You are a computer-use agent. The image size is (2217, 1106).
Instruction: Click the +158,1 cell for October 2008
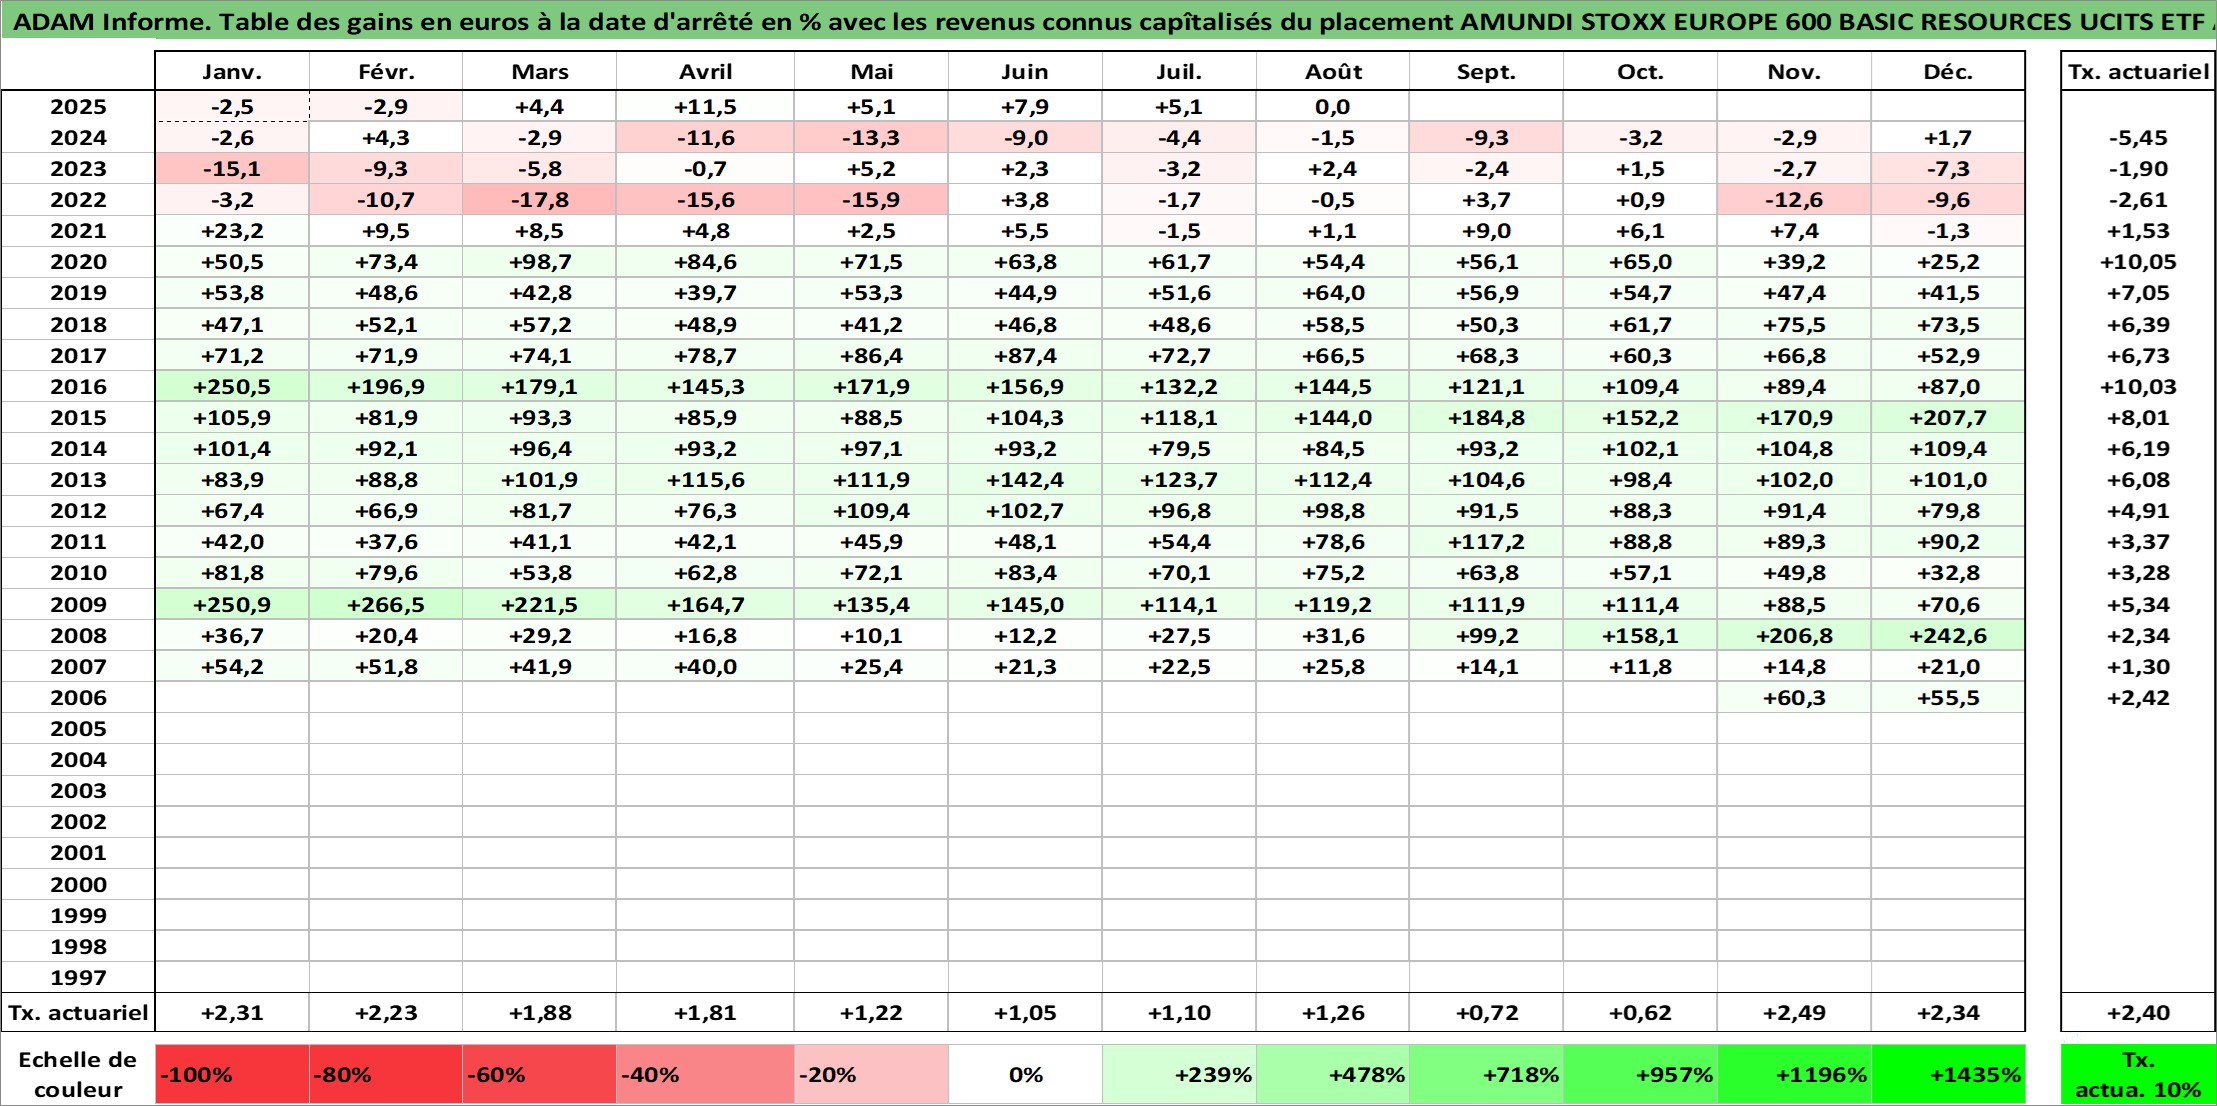coord(1640,636)
